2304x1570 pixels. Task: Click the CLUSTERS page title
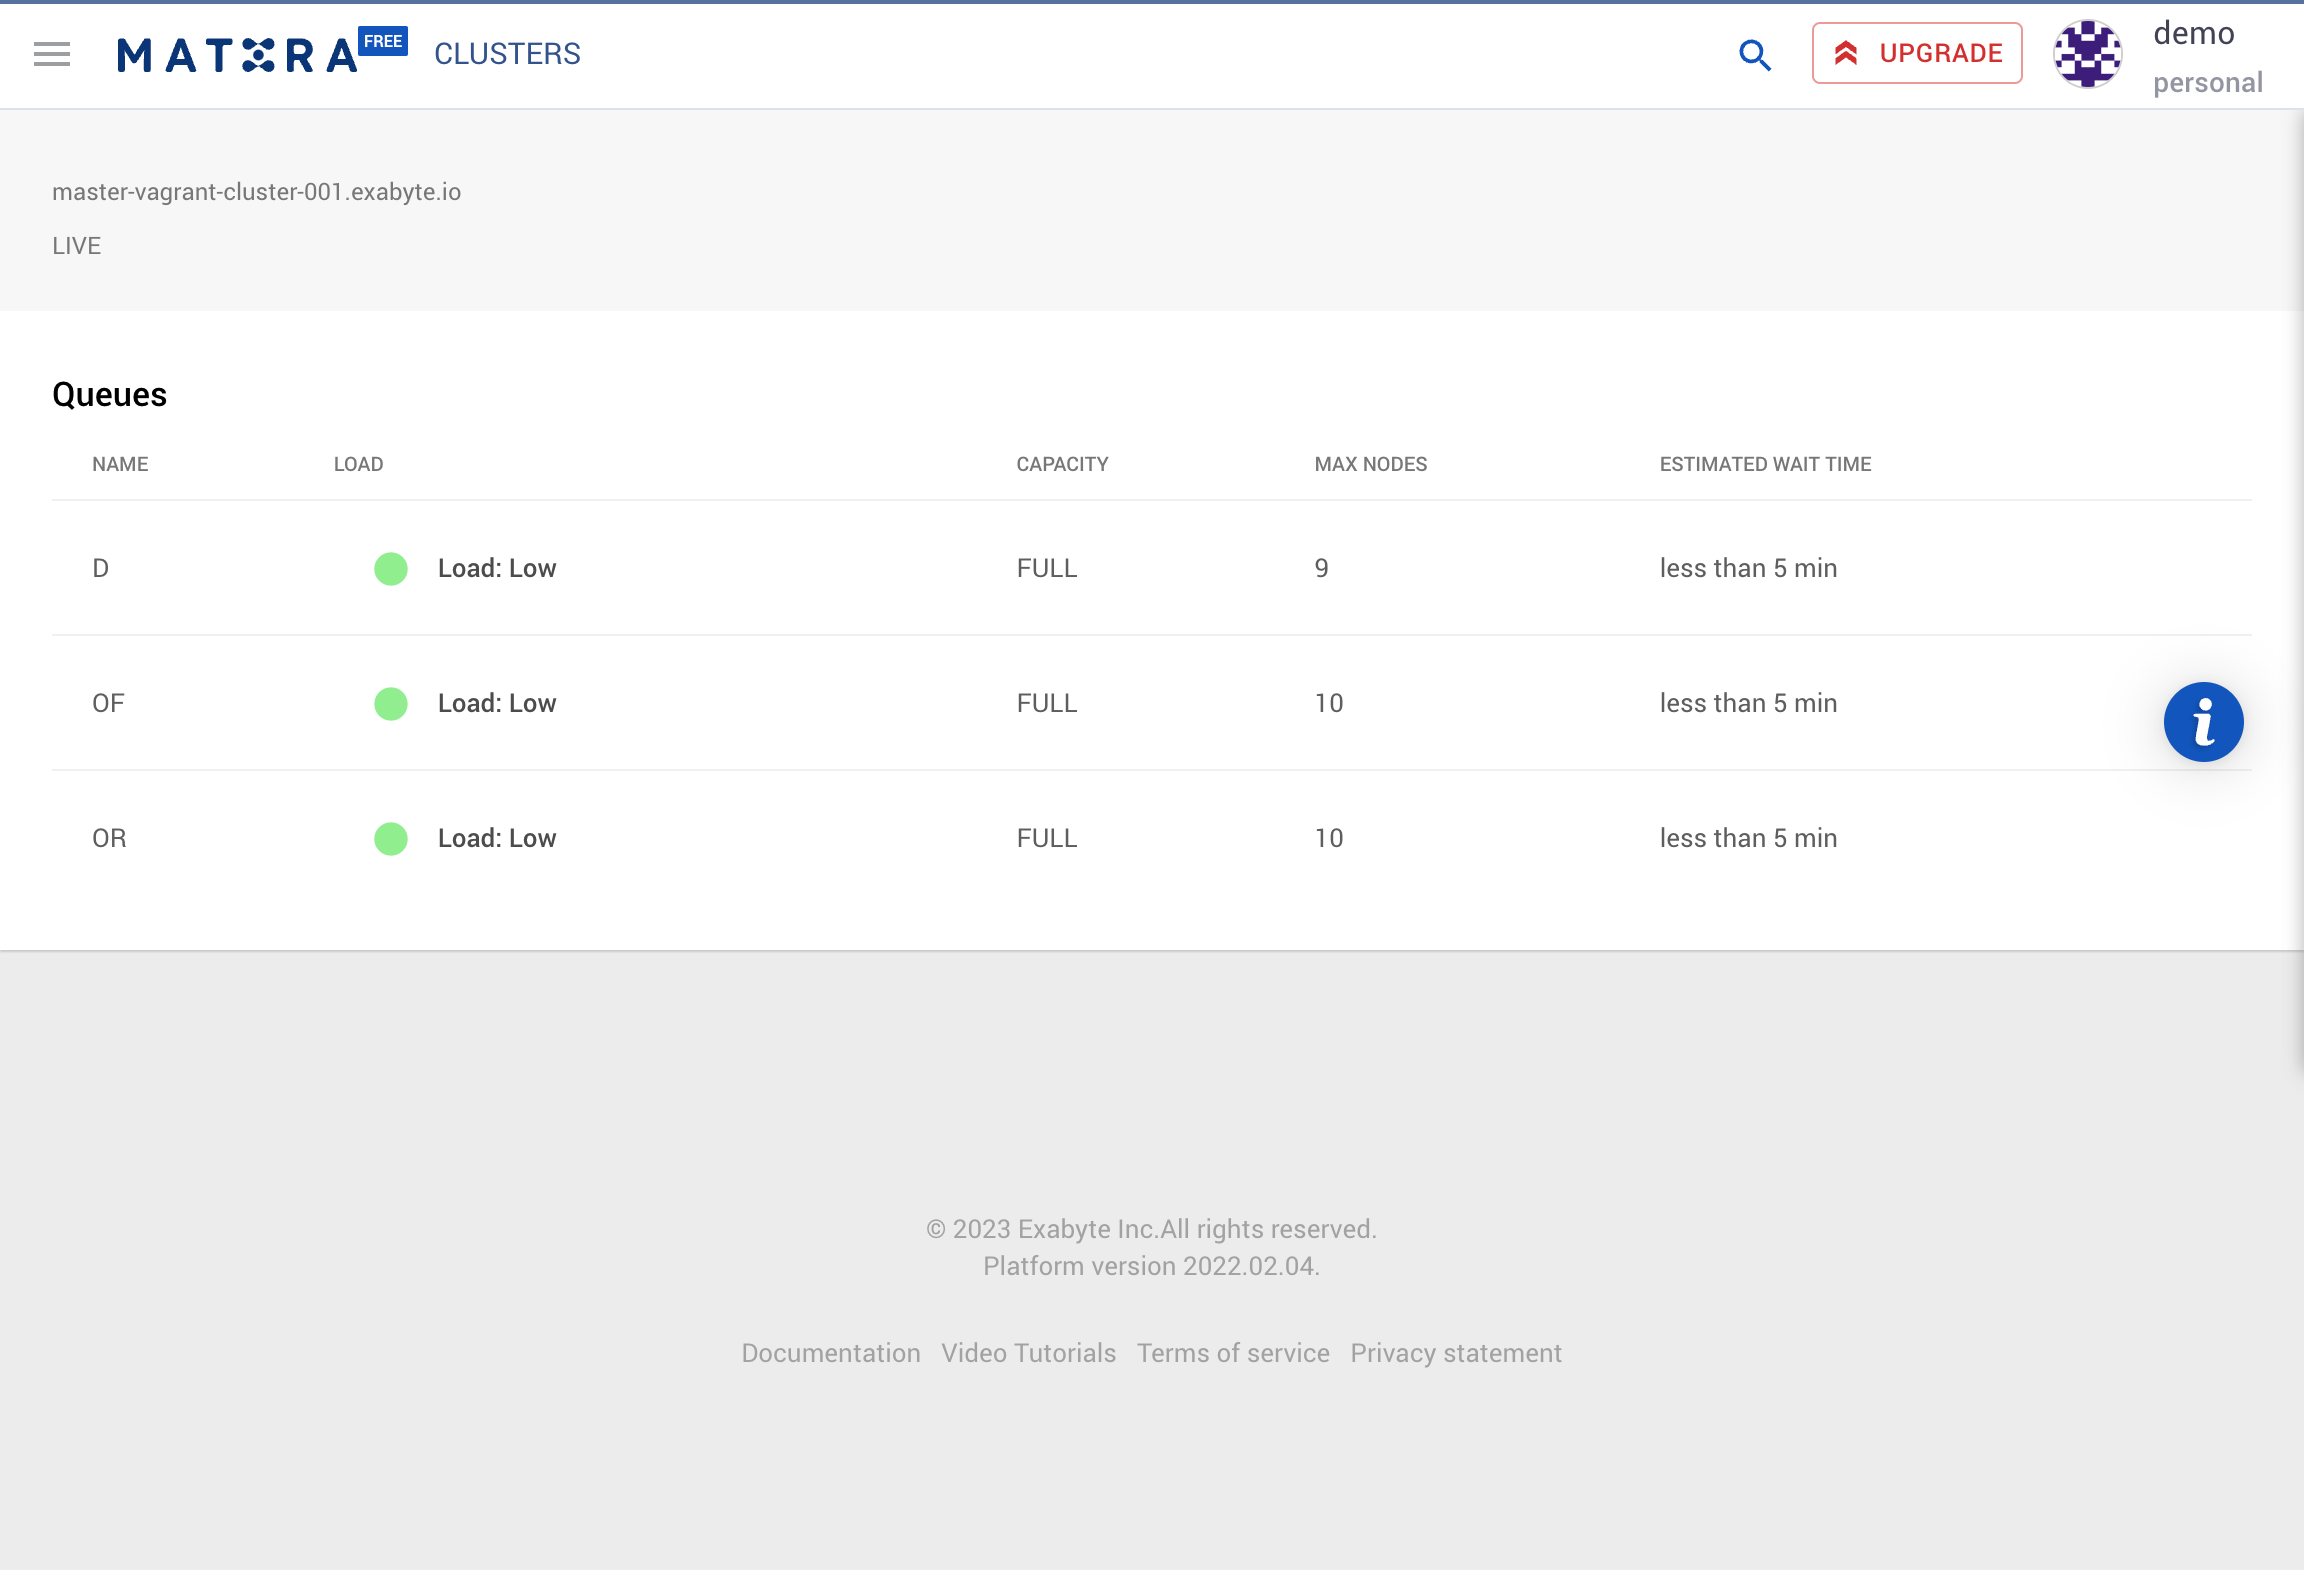pyautogui.click(x=507, y=54)
